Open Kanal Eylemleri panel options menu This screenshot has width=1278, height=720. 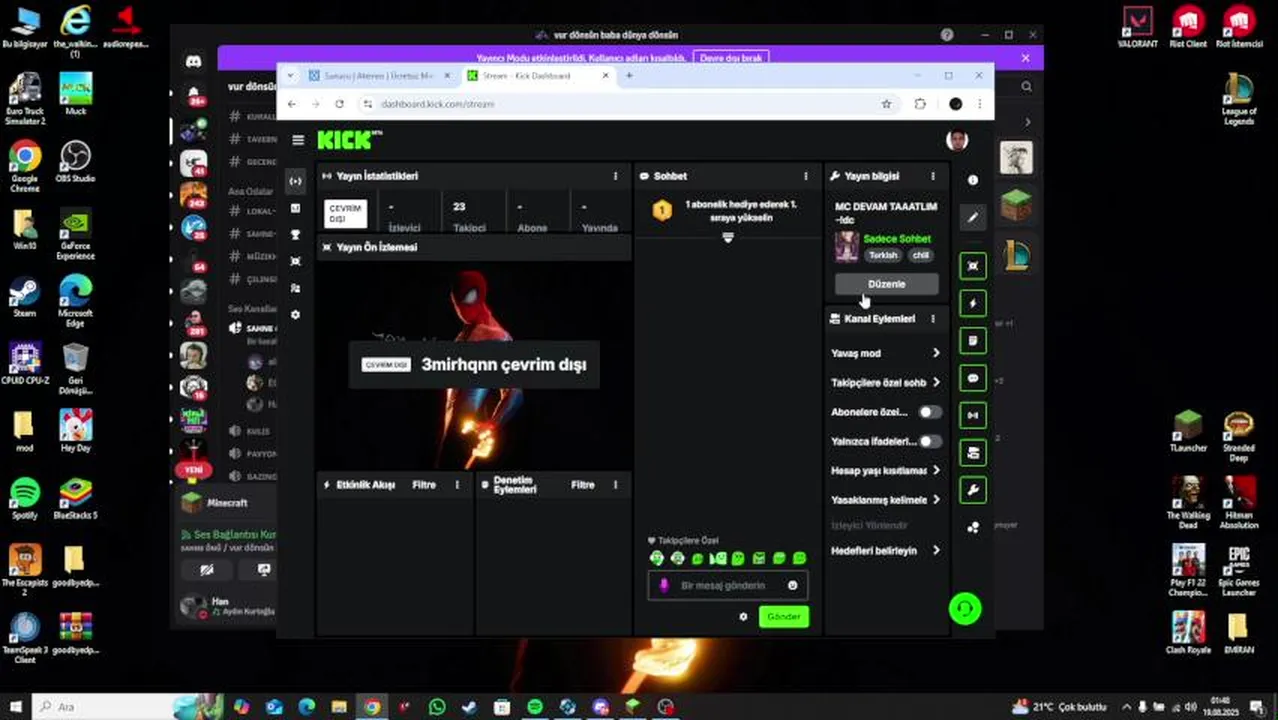[x=933, y=319]
